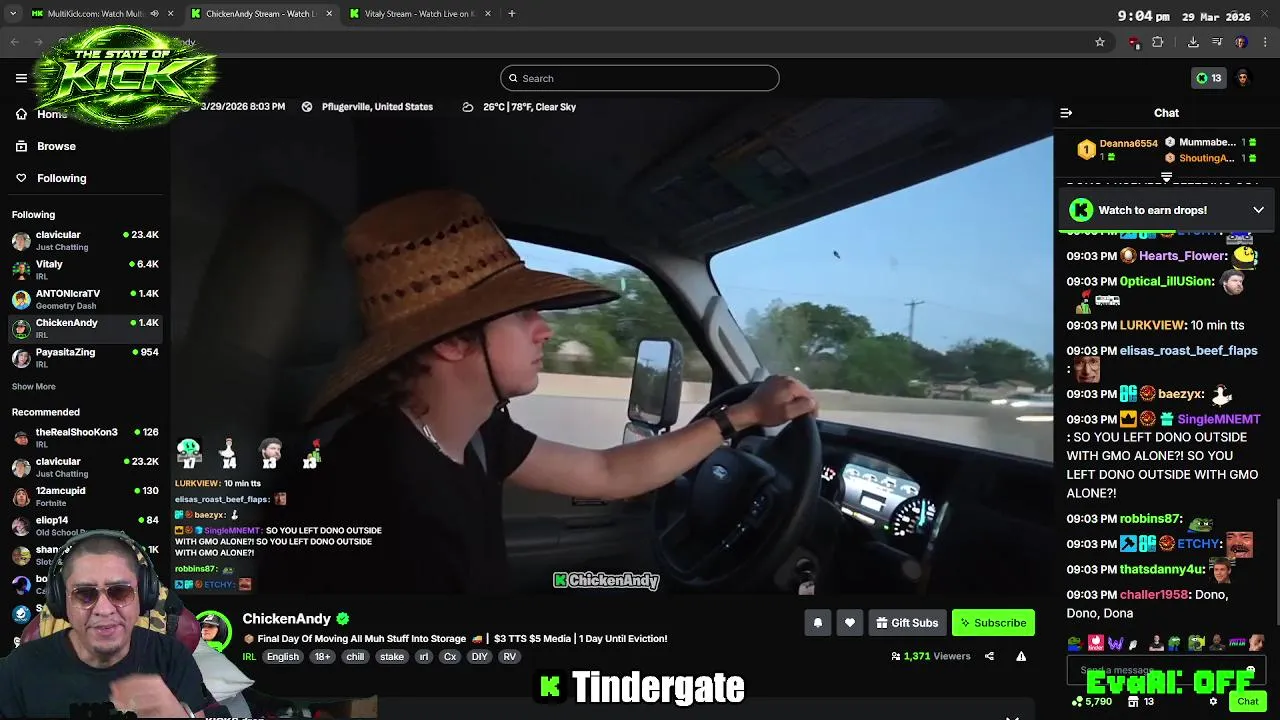Open theRealShooKon3 recommended channel
The width and height of the screenshot is (1280, 720).
coord(85,437)
